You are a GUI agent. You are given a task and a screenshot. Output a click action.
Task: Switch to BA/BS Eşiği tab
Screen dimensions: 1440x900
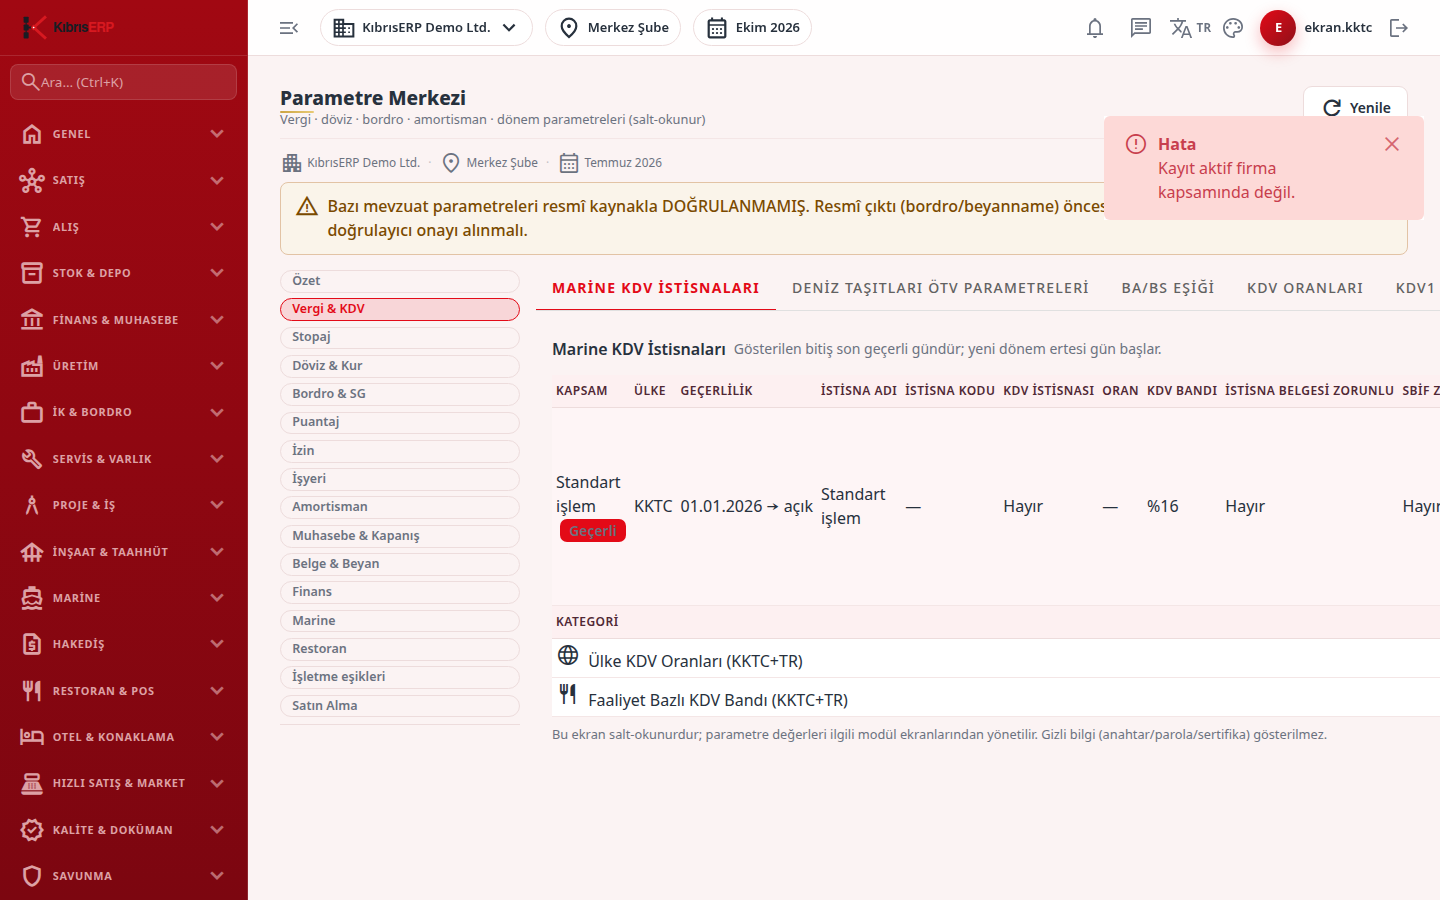[x=1168, y=288]
